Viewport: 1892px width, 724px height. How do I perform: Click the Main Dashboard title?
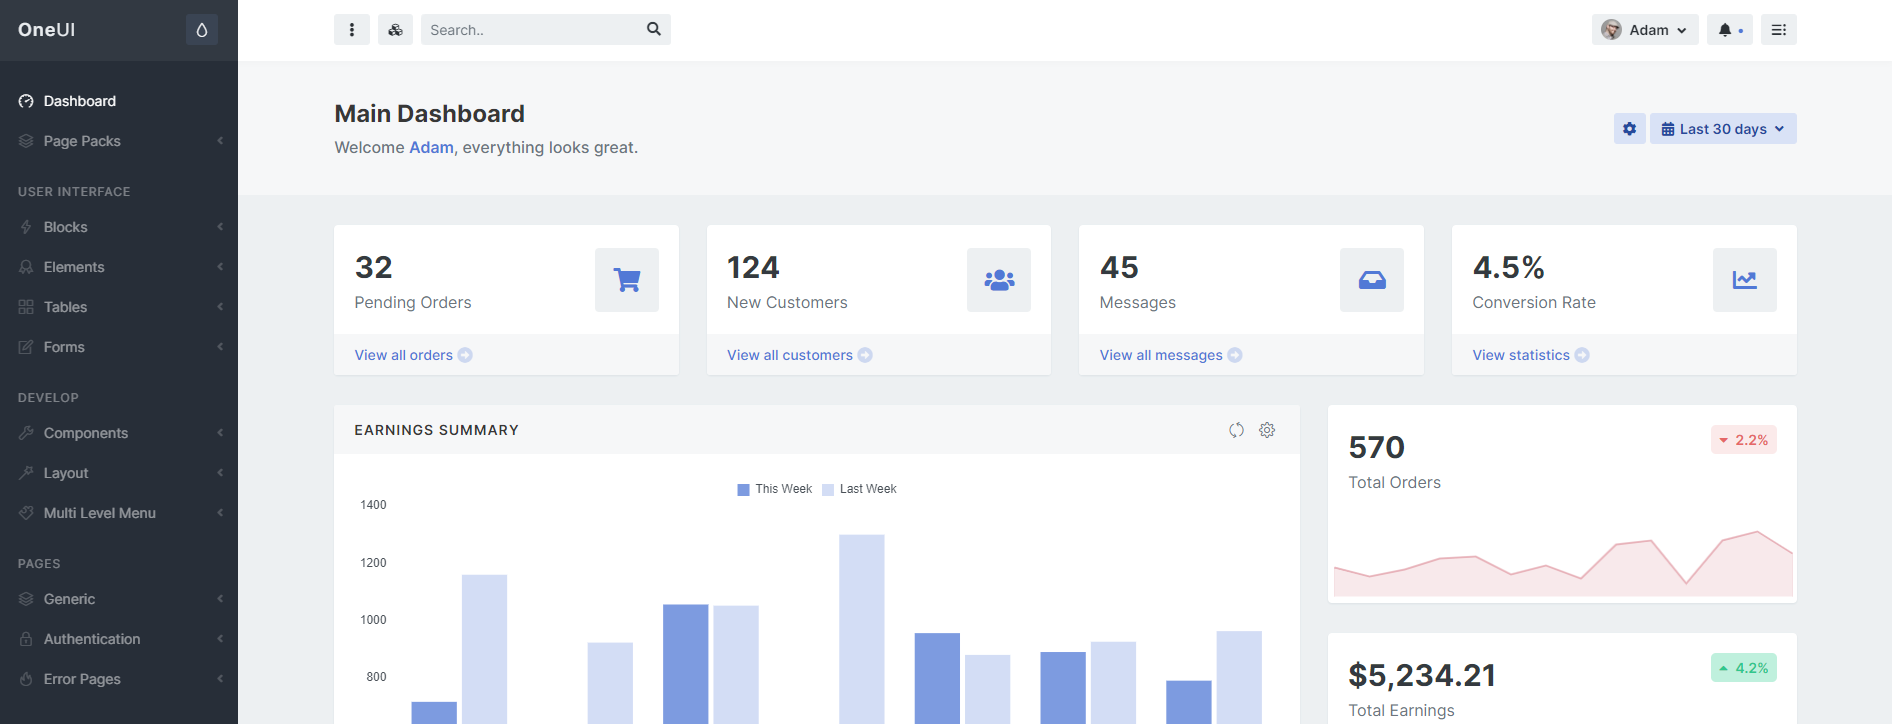point(430,114)
